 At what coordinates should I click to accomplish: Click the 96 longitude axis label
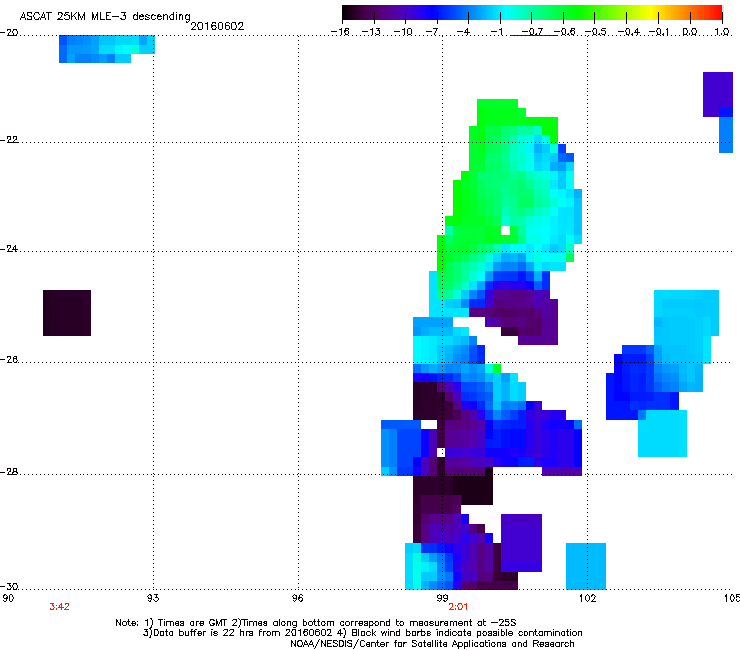coord(298,598)
